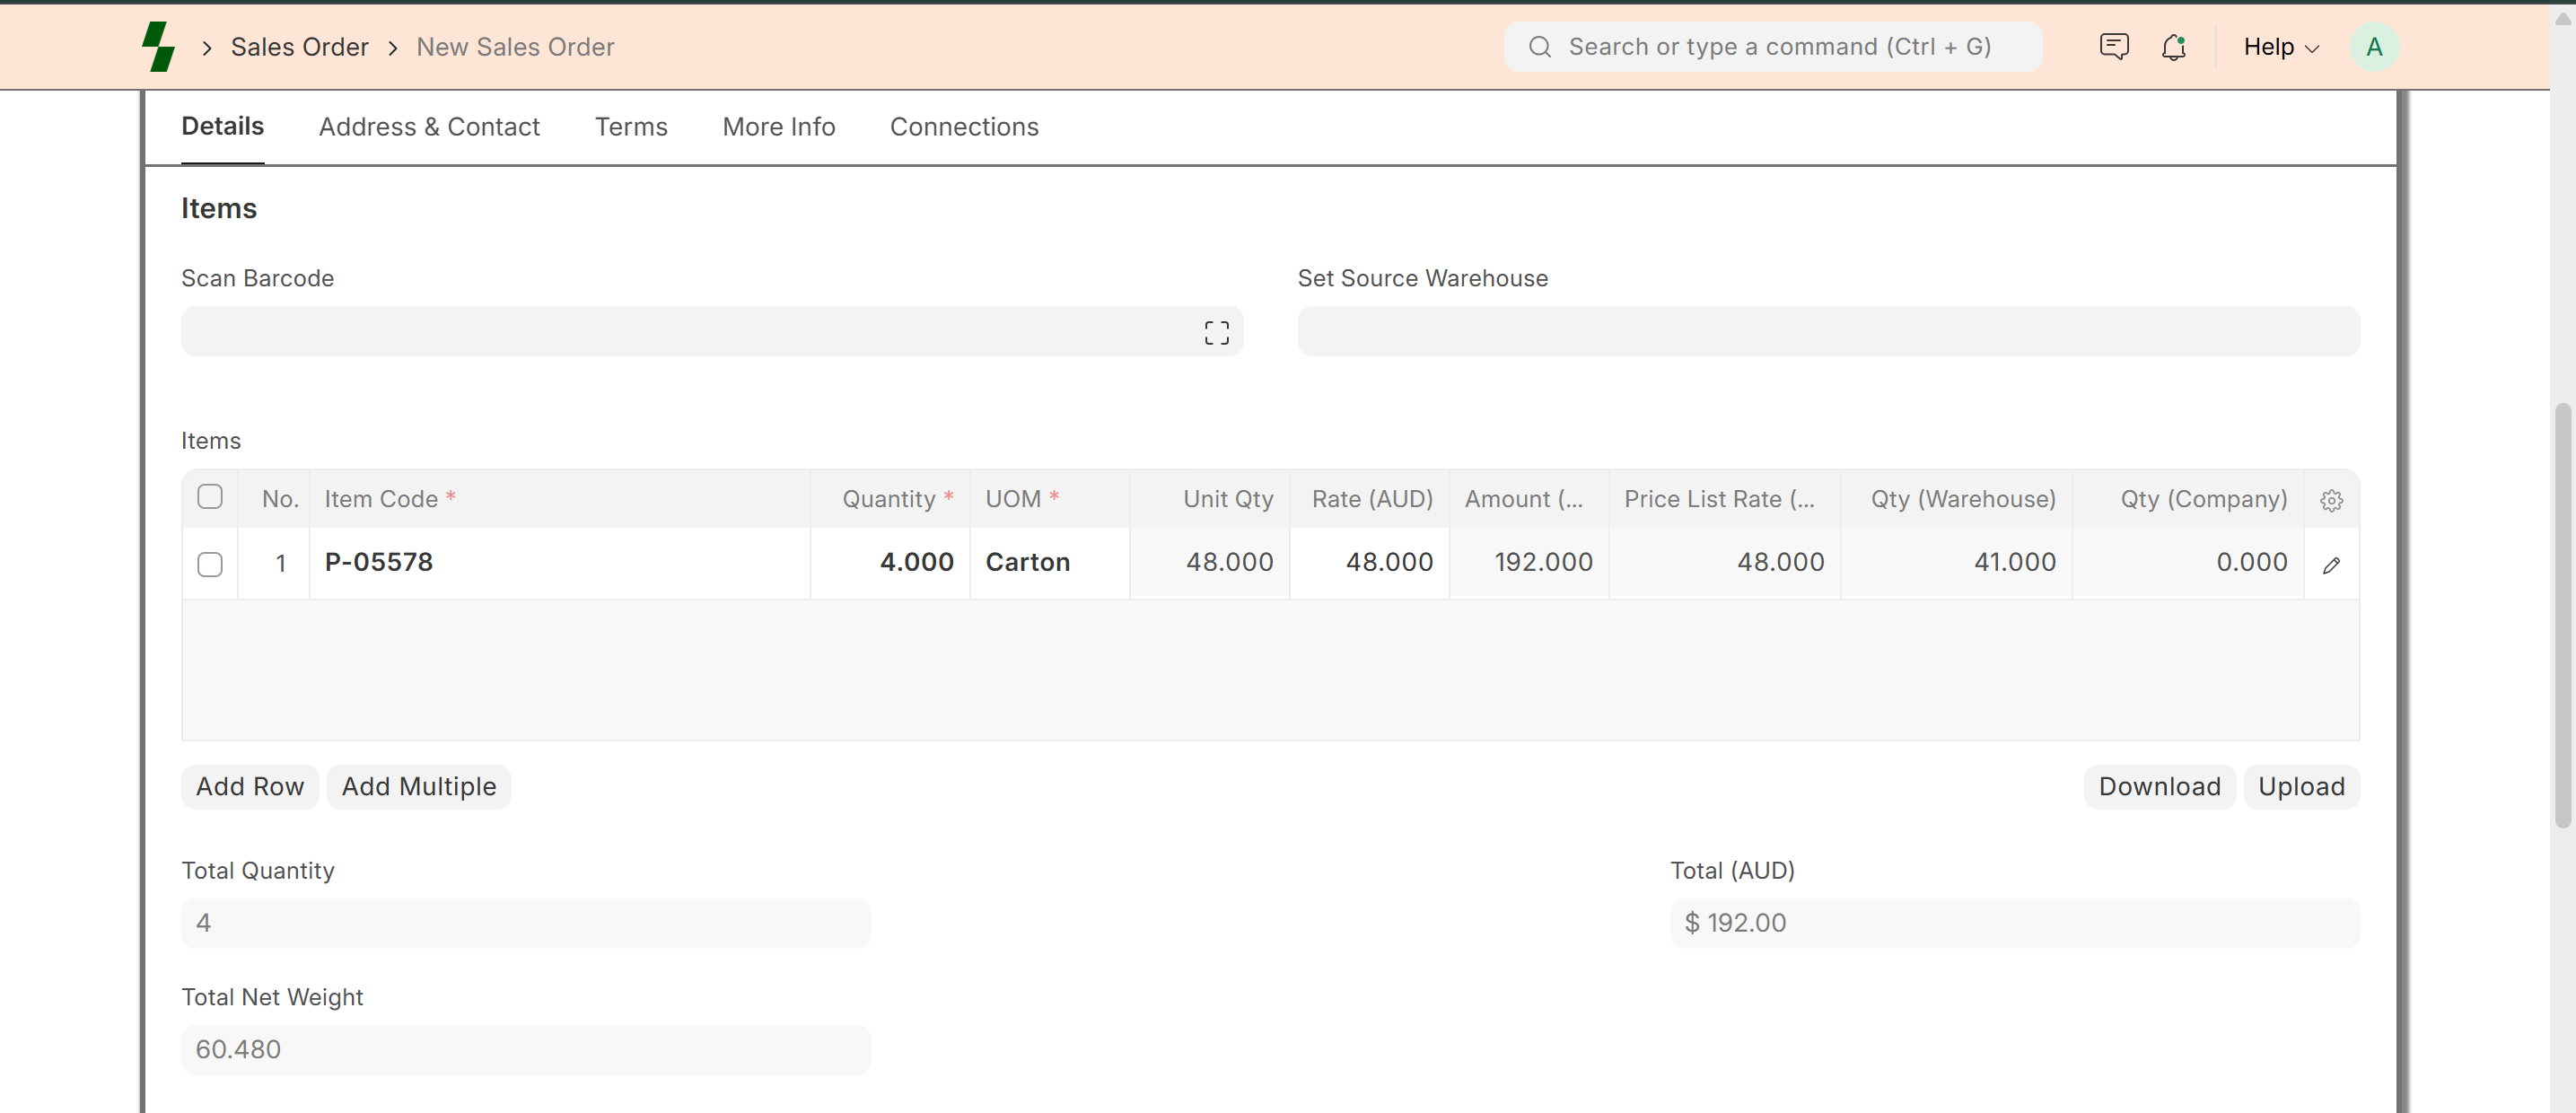2576x1113 pixels.
Task: Click the Add Row button
Action: point(249,787)
